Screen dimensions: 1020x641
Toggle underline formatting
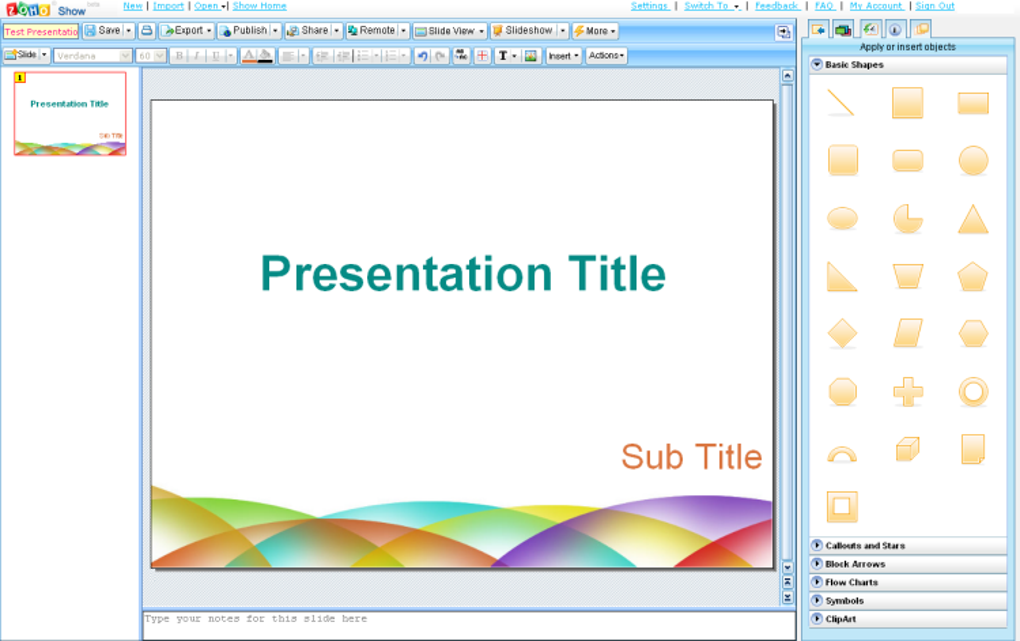click(x=216, y=56)
